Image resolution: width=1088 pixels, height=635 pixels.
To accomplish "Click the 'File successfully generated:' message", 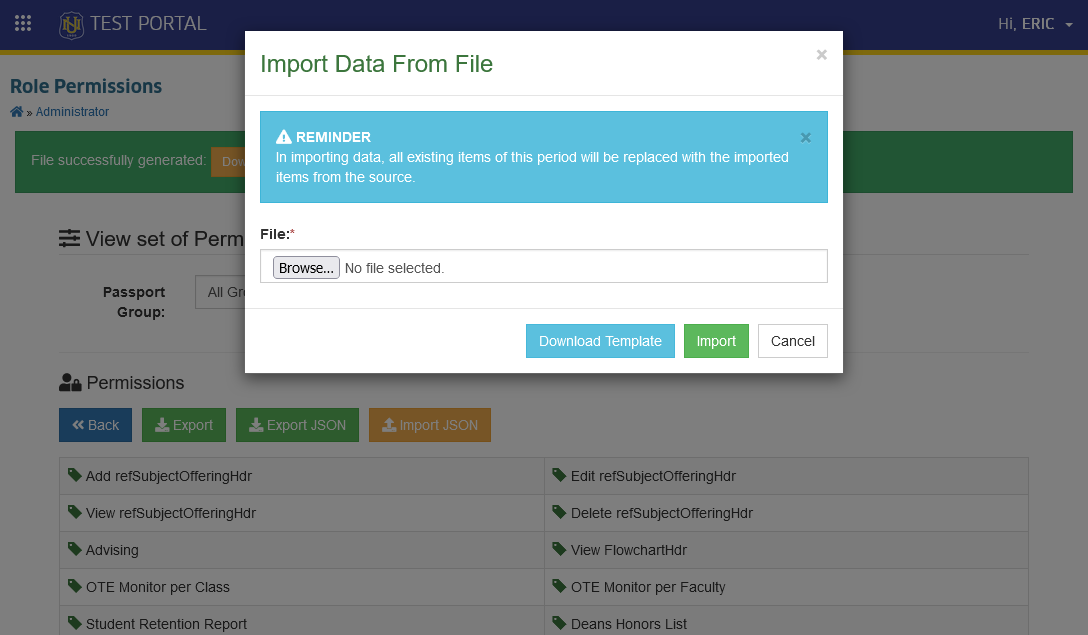I will click(119, 160).
